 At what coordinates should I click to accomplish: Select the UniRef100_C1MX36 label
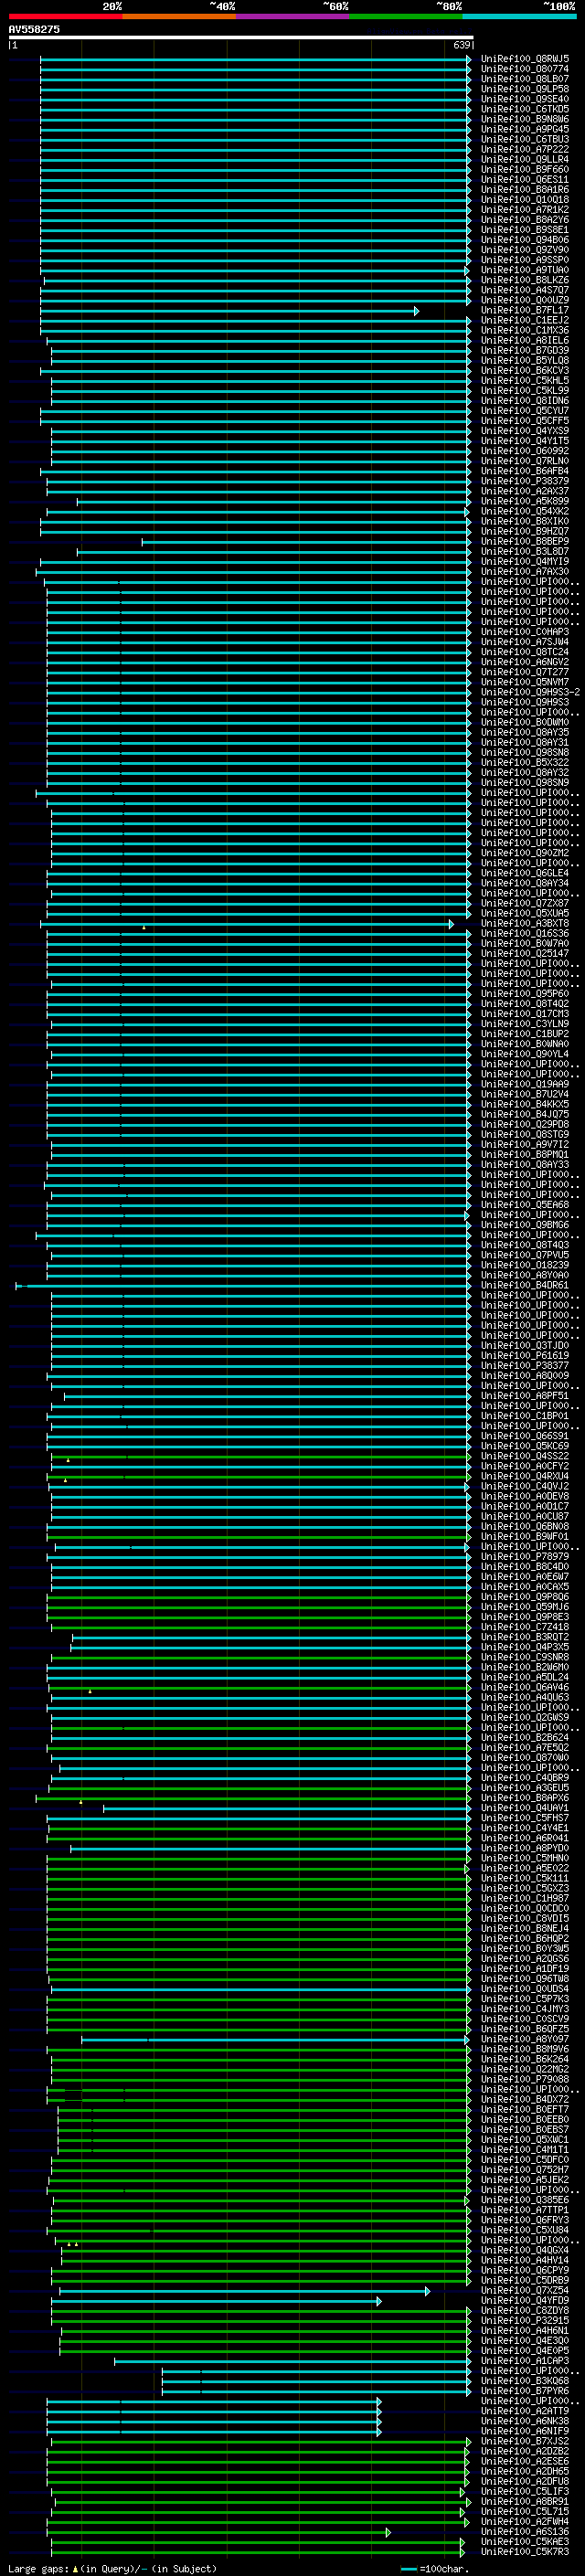(x=525, y=330)
